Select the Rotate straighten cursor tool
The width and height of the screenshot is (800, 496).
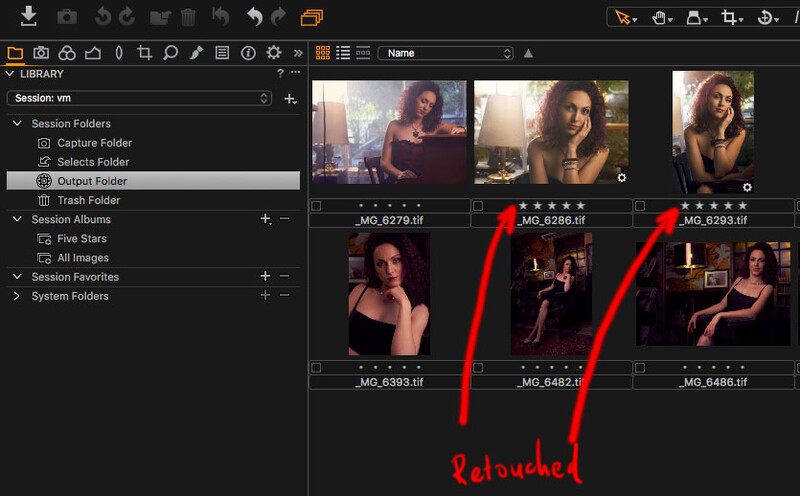(767, 18)
